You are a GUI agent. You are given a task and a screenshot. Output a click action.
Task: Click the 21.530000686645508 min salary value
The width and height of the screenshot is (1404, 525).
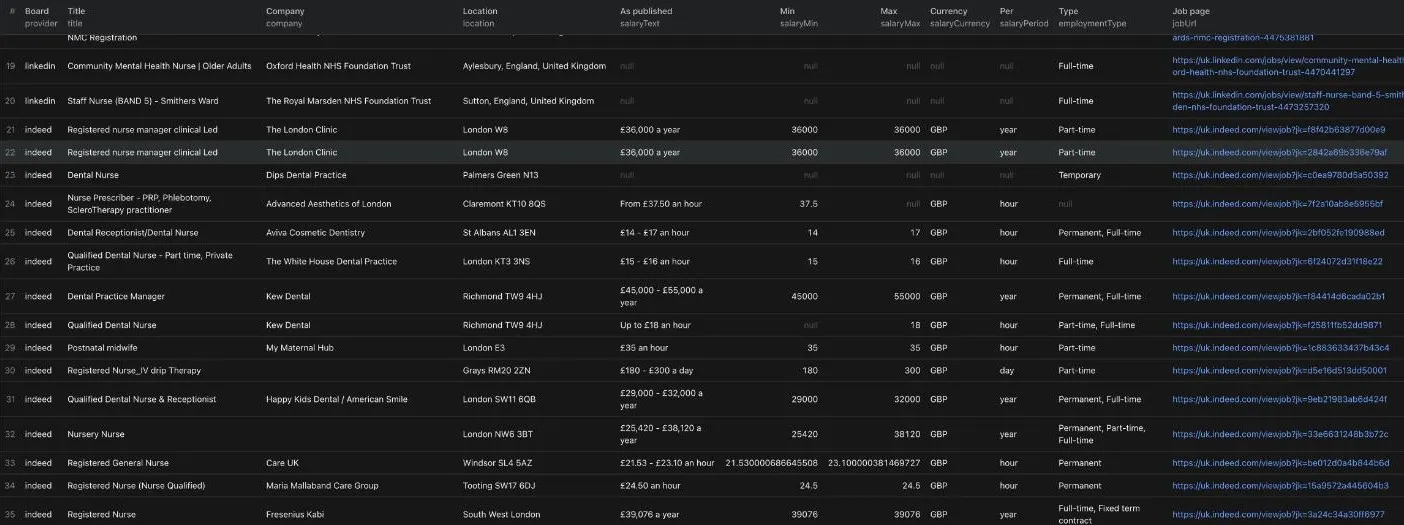pyautogui.click(x=771, y=463)
